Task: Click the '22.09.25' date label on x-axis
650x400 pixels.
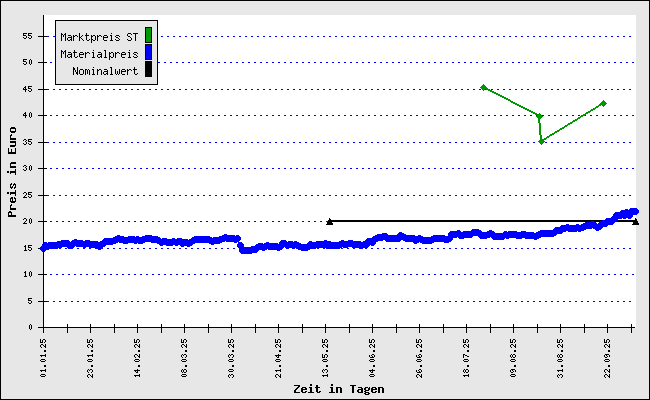Action: tap(607, 355)
